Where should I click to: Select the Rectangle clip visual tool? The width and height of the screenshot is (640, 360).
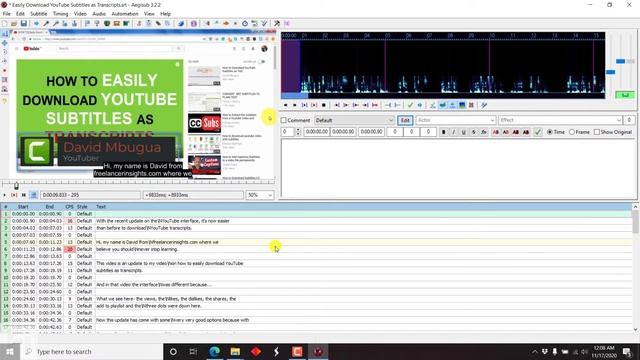[x=4, y=80]
